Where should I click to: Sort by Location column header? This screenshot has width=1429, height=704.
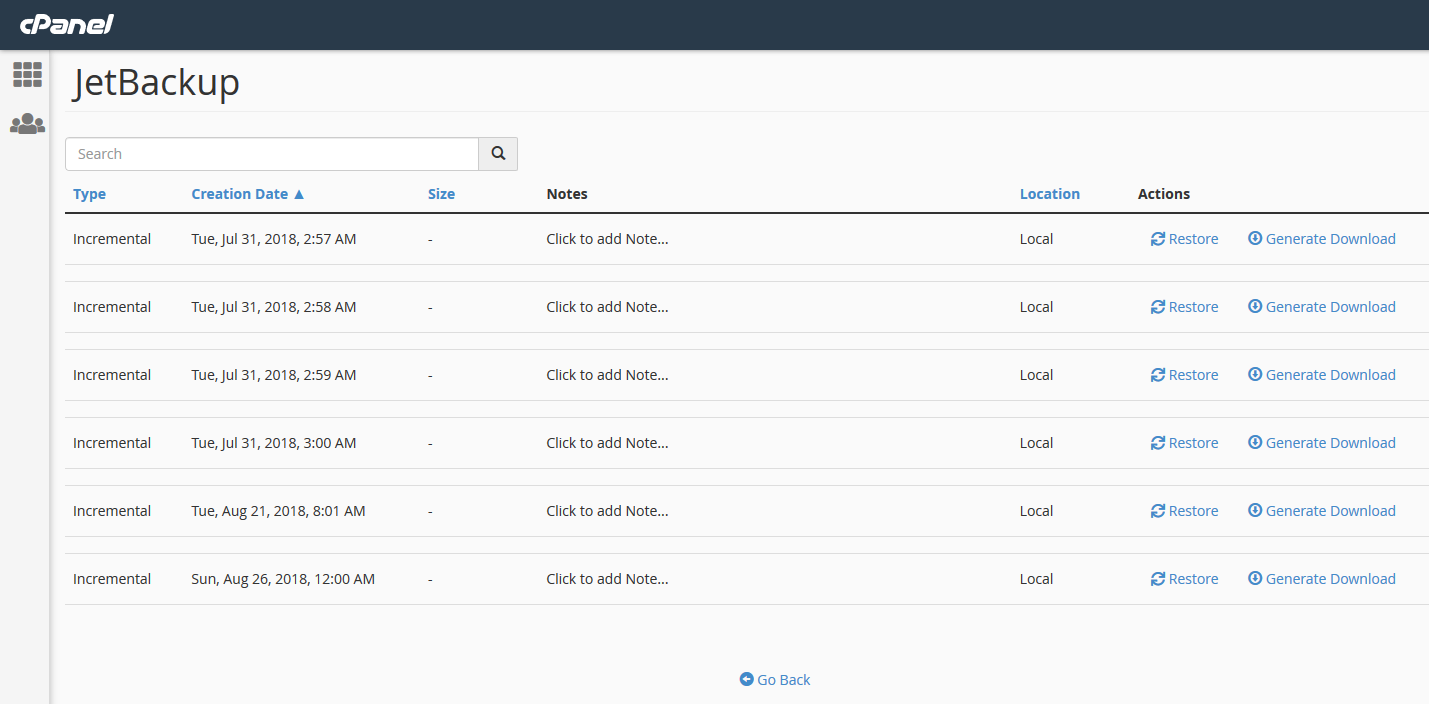[x=1050, y=194]
